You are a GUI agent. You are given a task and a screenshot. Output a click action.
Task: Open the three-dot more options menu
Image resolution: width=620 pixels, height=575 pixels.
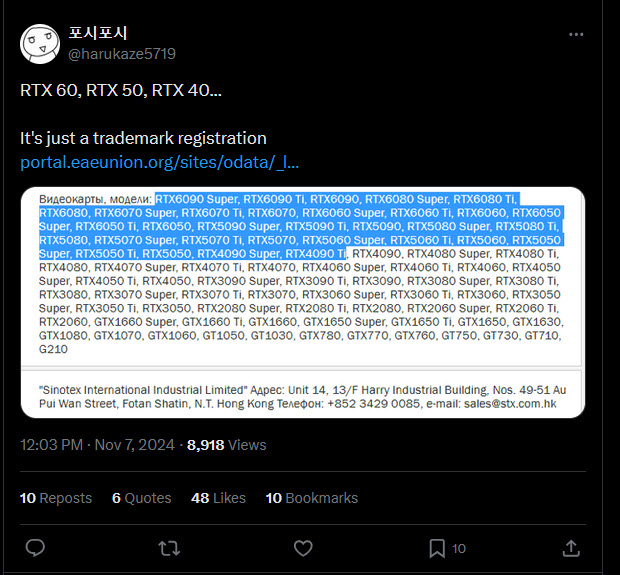click(x=576, y=34)
